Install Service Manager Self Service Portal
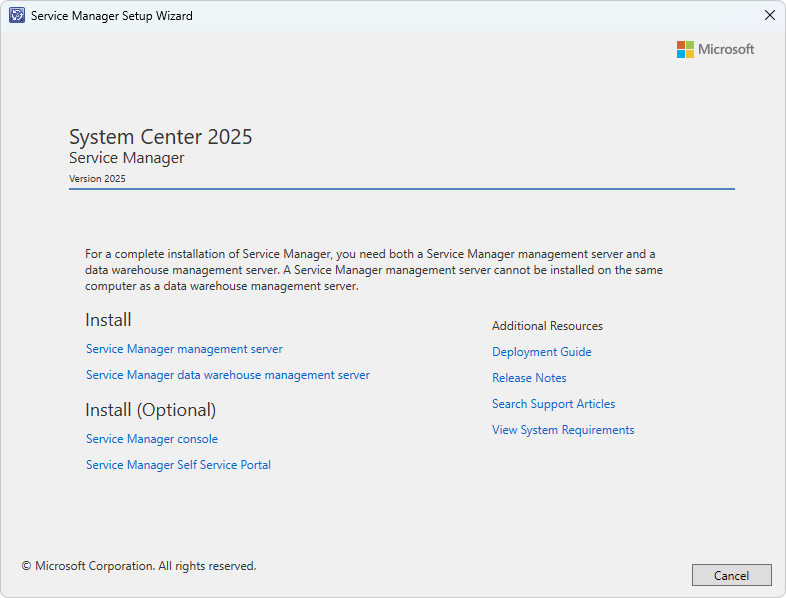This screenshot has width=786, height=598. click(178, 465)
